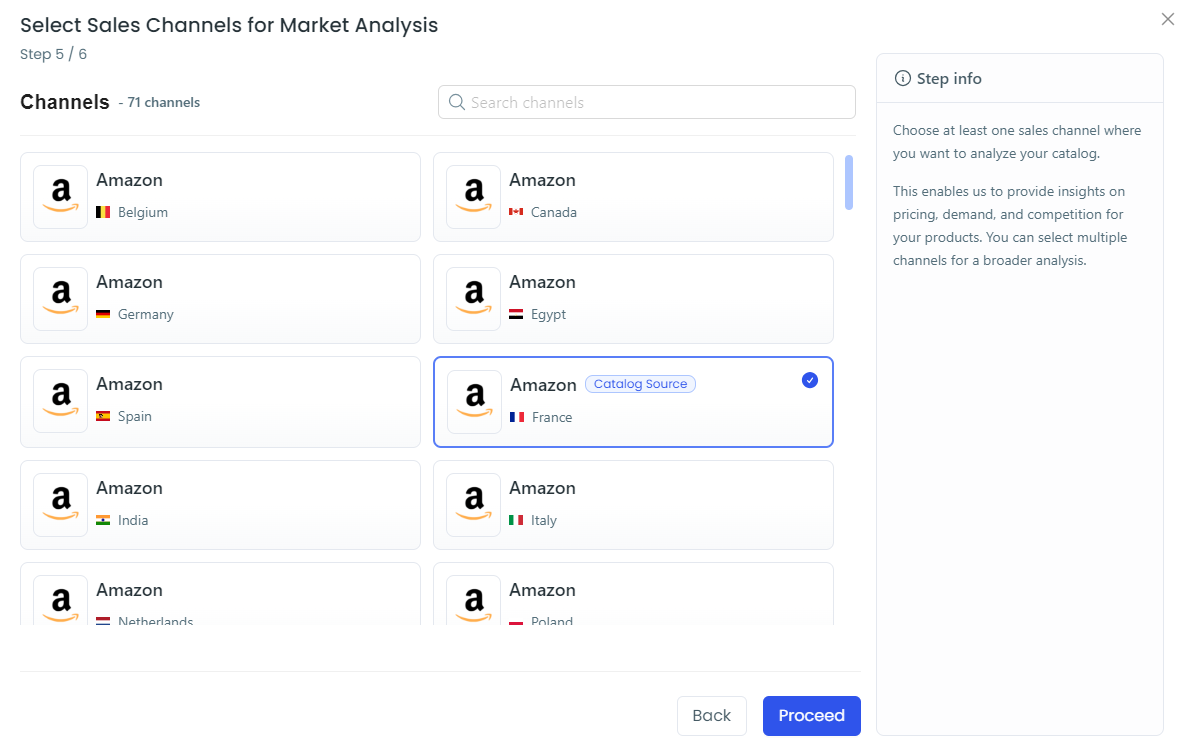Click the Amazon logo on the Belgium card
The height and width of the screenshot is (742, 1187).
pyautogui.click(x=61, y=196)
